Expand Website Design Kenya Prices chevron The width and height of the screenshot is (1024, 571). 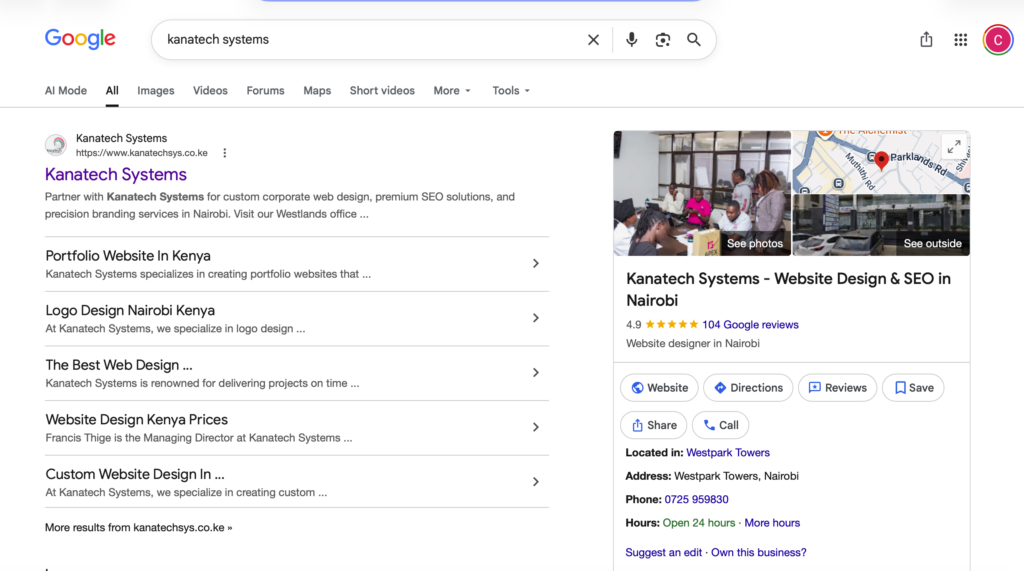click(536, 427)
